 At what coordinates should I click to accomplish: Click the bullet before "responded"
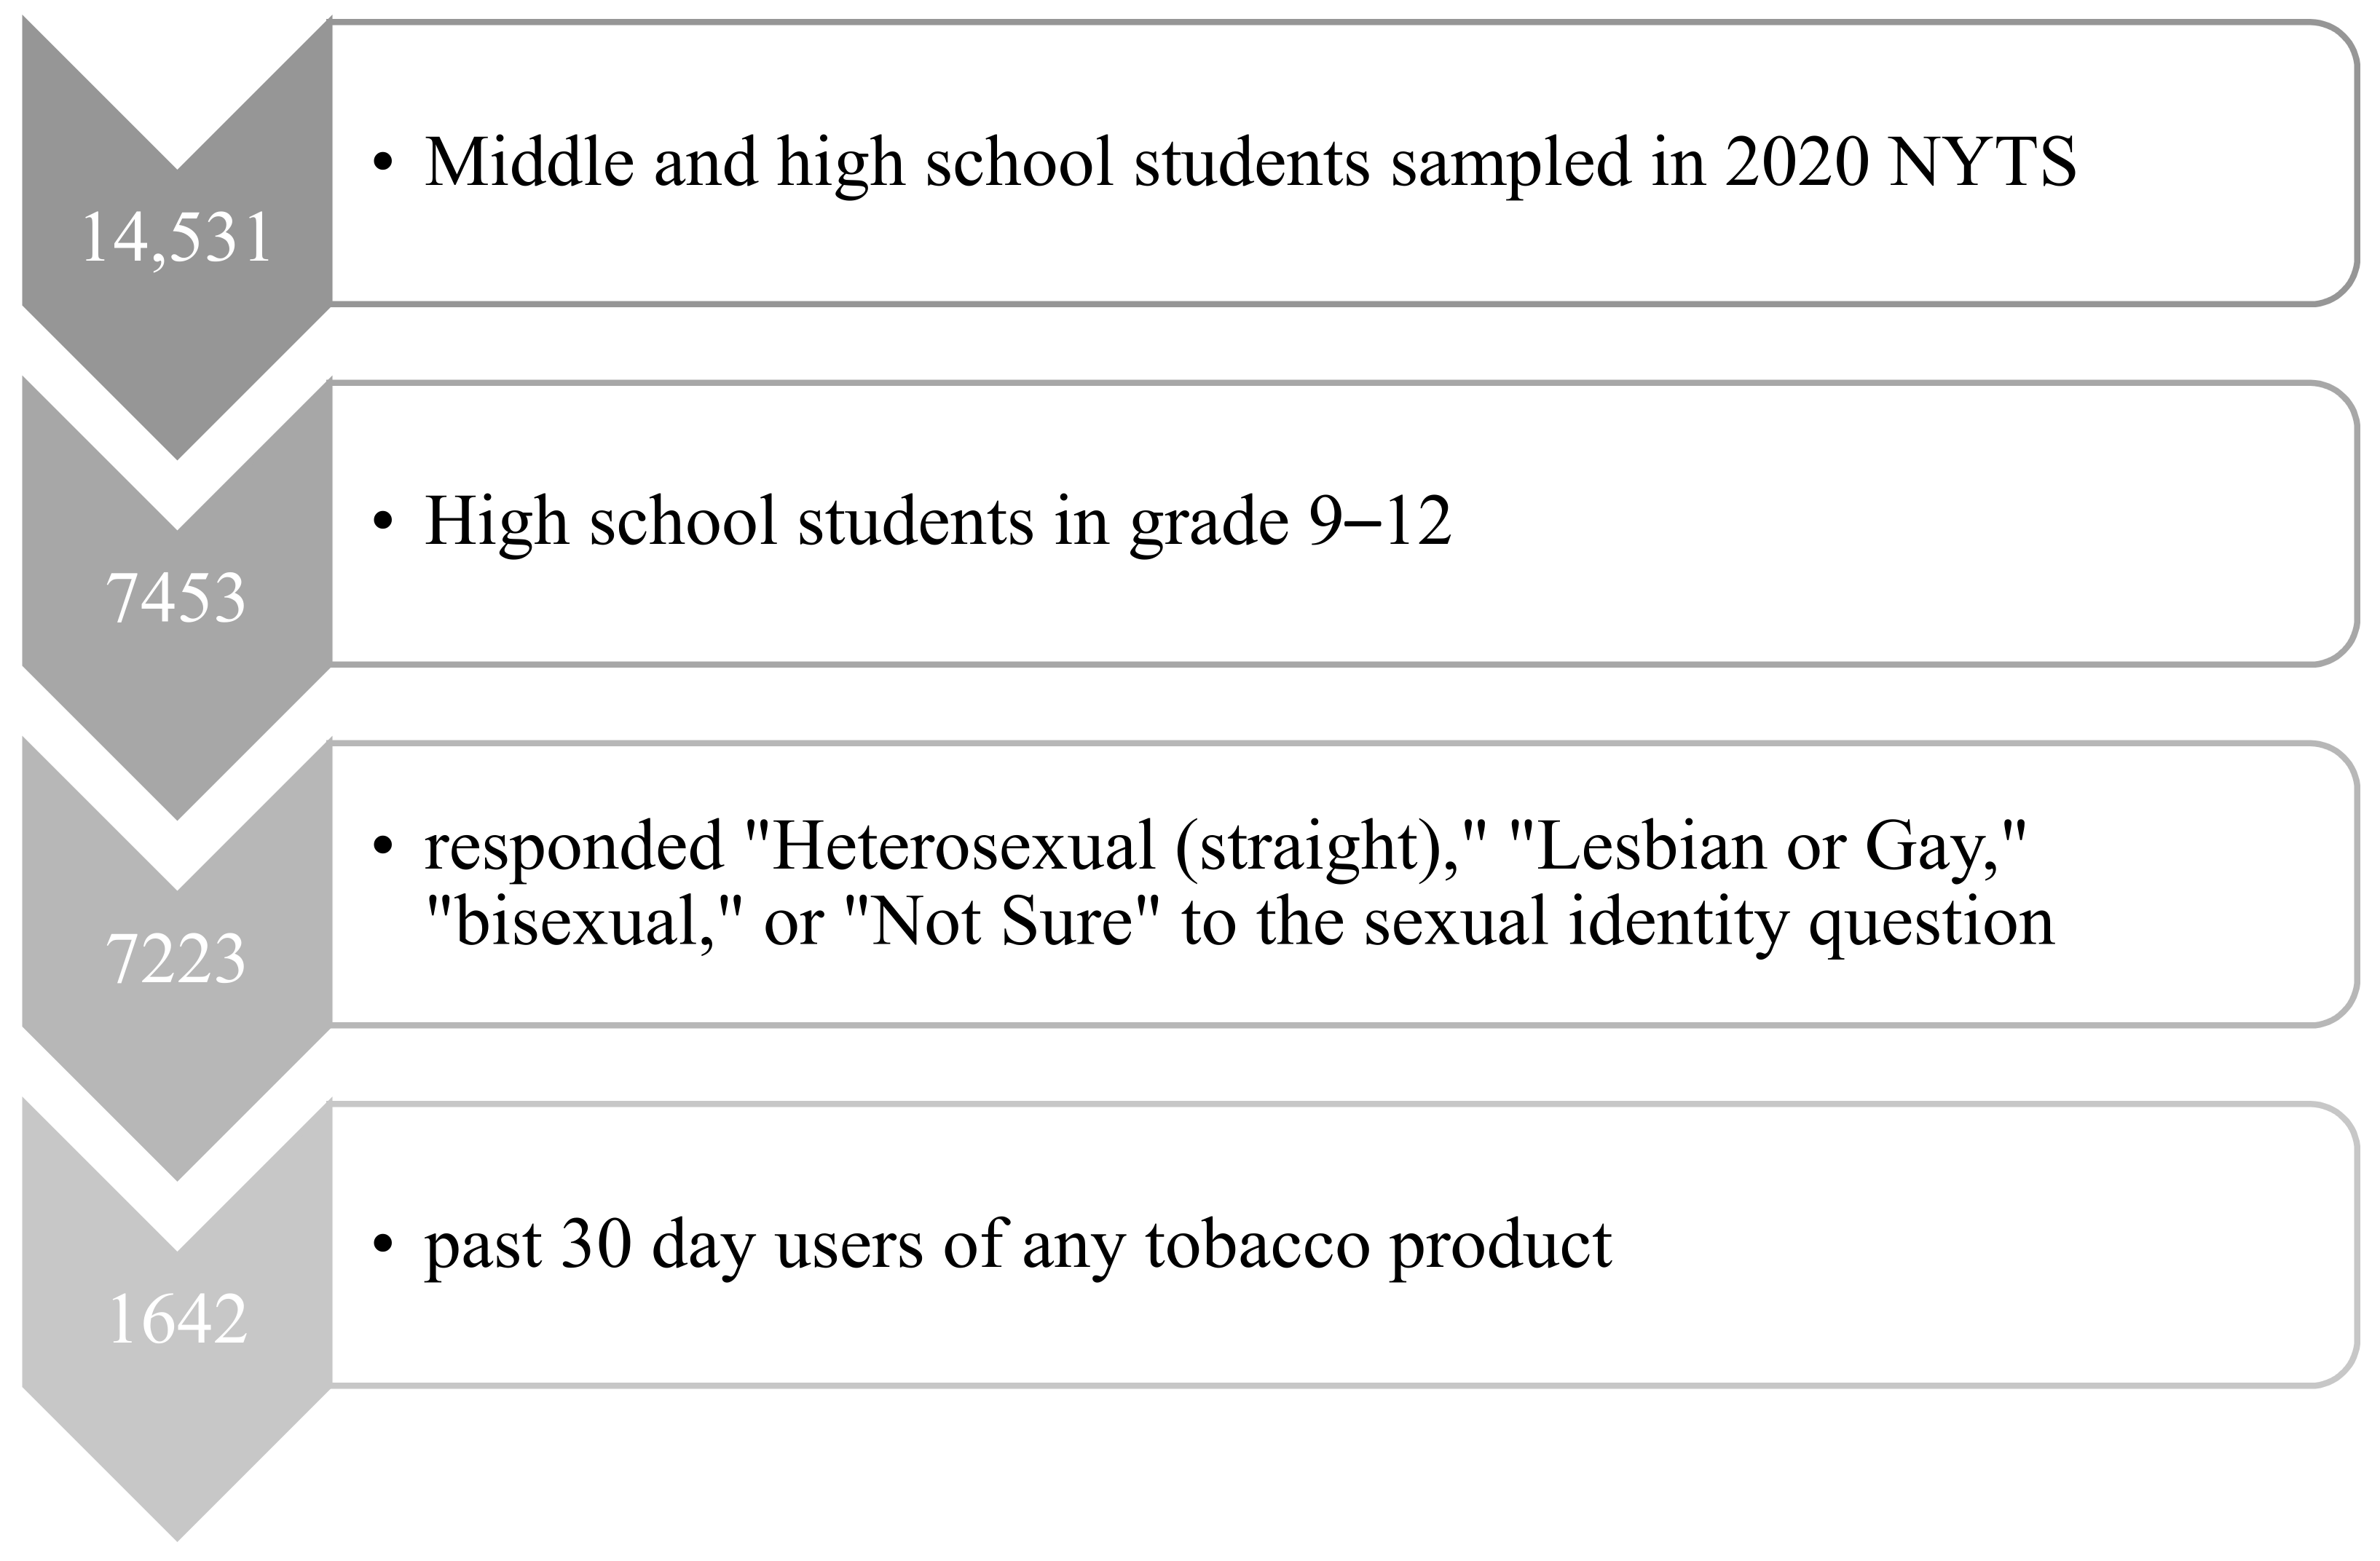381,847
